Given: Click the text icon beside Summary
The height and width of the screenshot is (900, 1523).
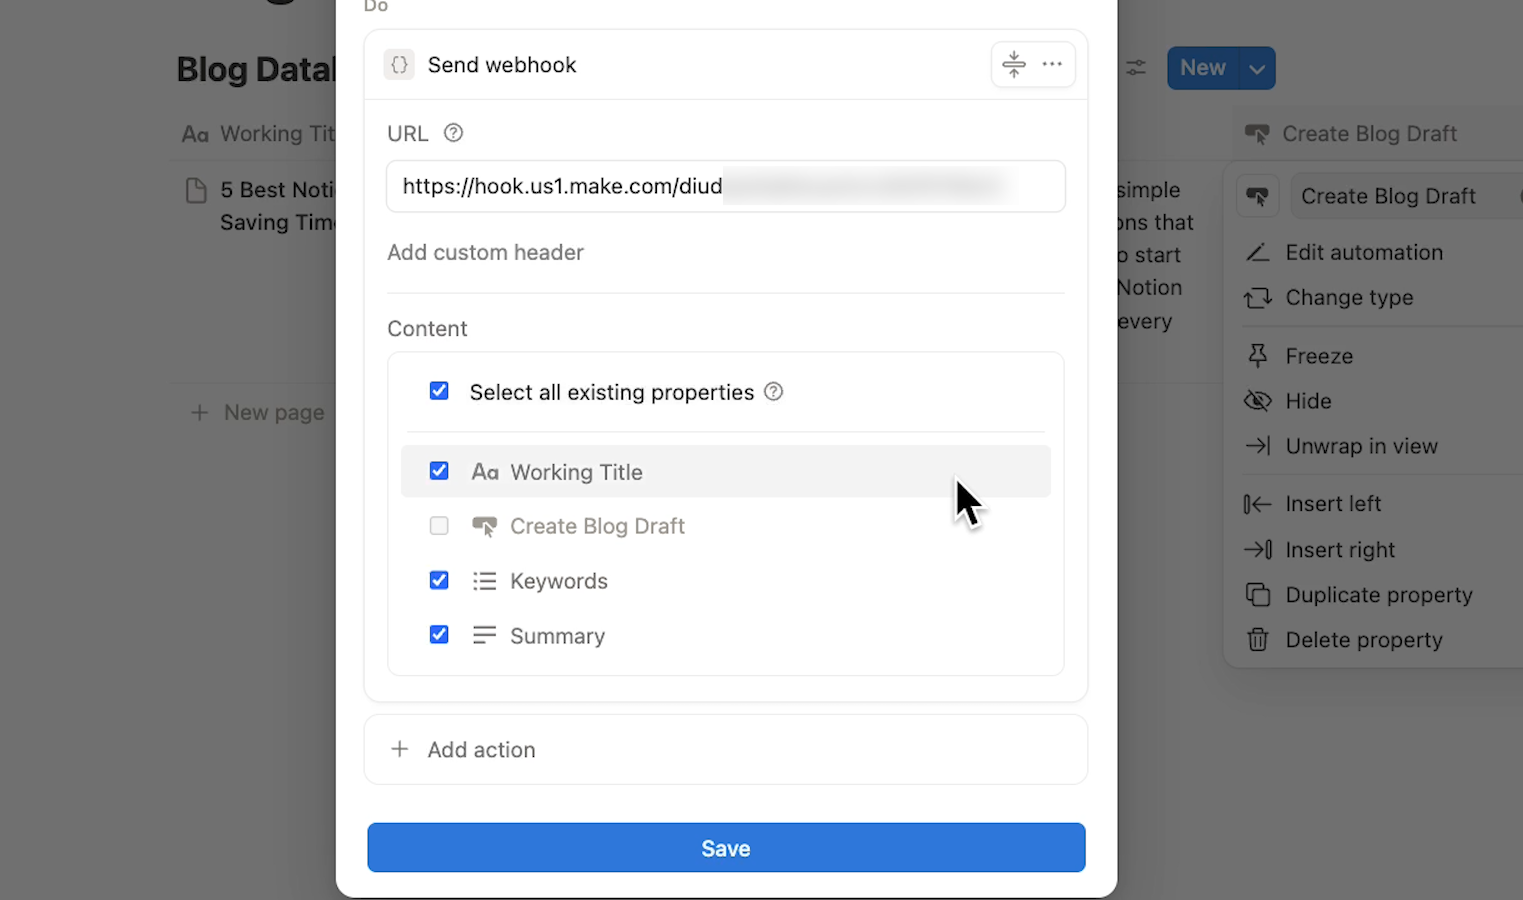Looking at the screenshot, I should [x=485, y=634].
